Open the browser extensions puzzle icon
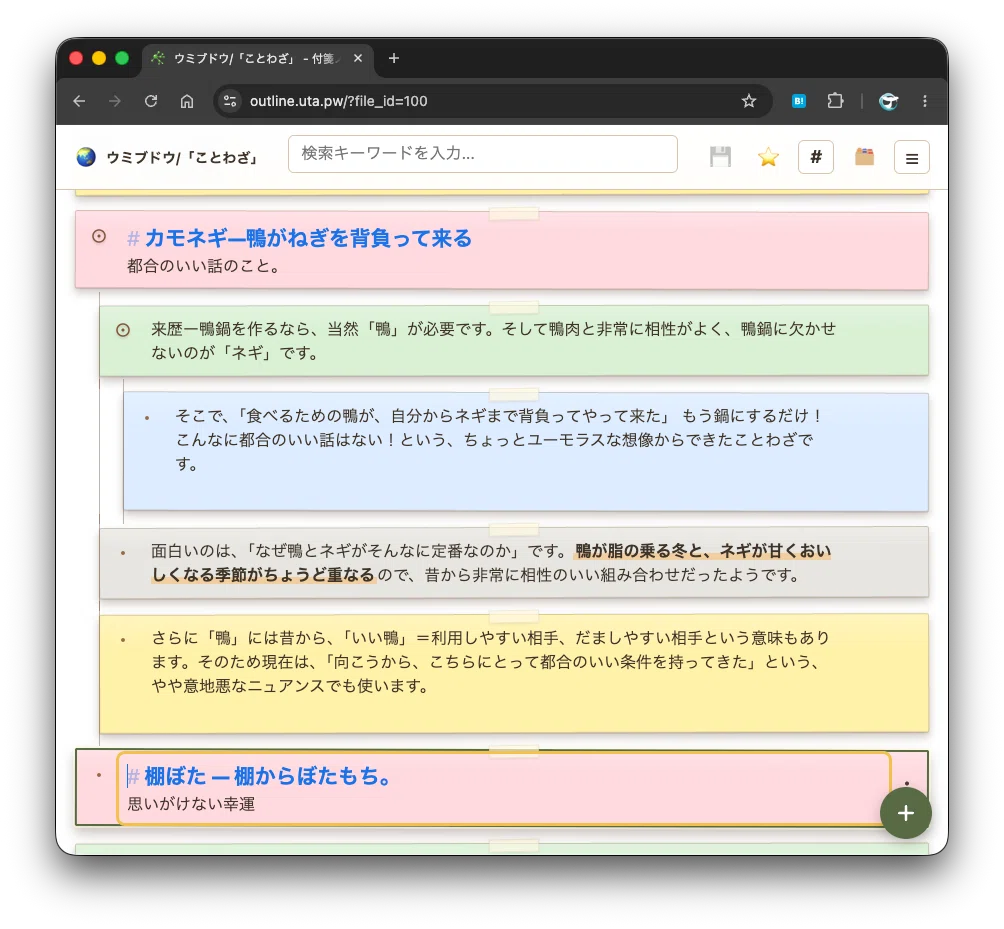The image size is (1004, 929). [835, 101]
